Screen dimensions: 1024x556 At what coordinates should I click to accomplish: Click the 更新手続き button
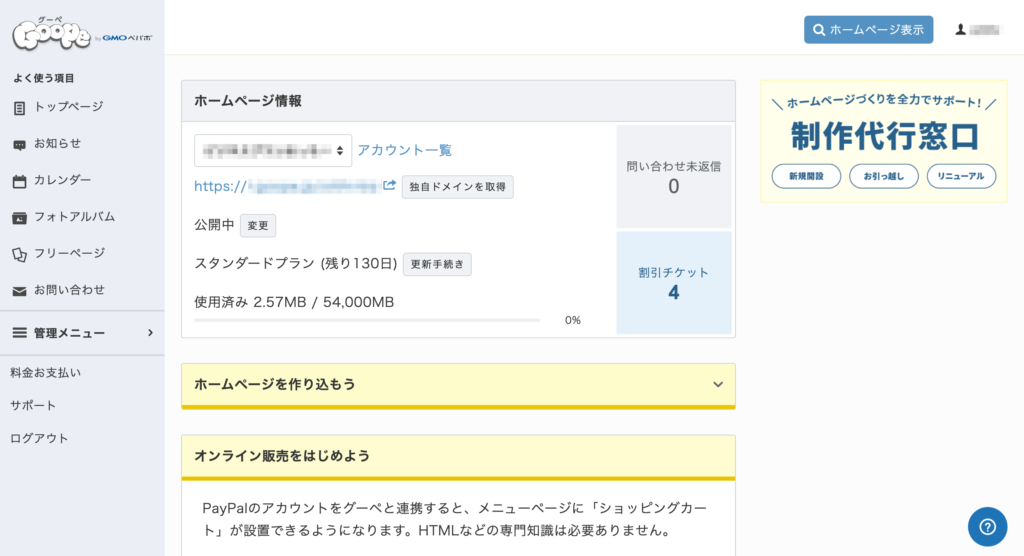437,264
